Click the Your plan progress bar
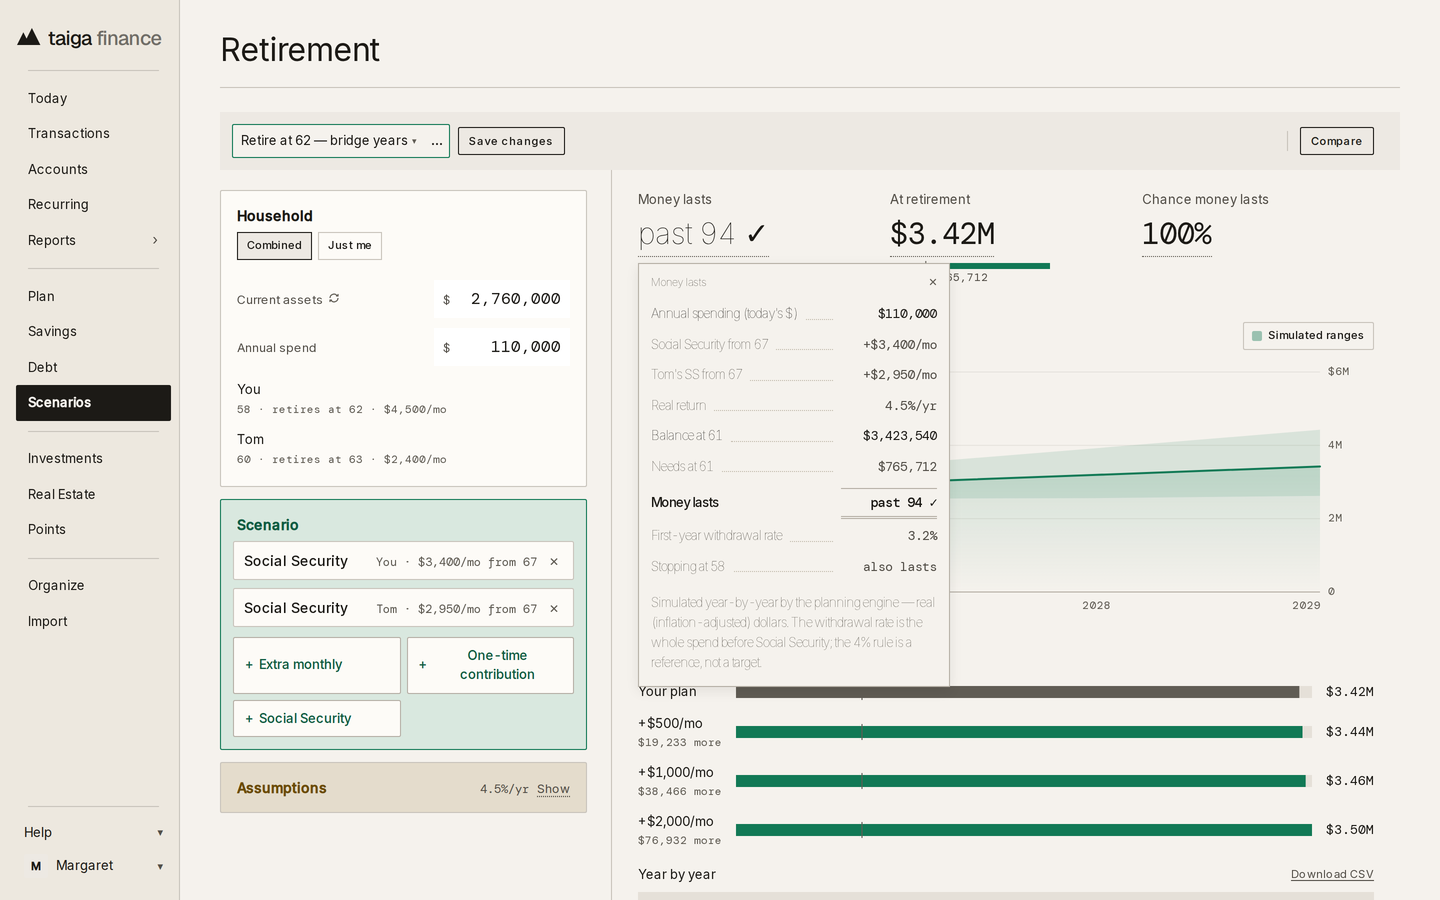This screenshot has width=1440, height=900. [1024, 692]
